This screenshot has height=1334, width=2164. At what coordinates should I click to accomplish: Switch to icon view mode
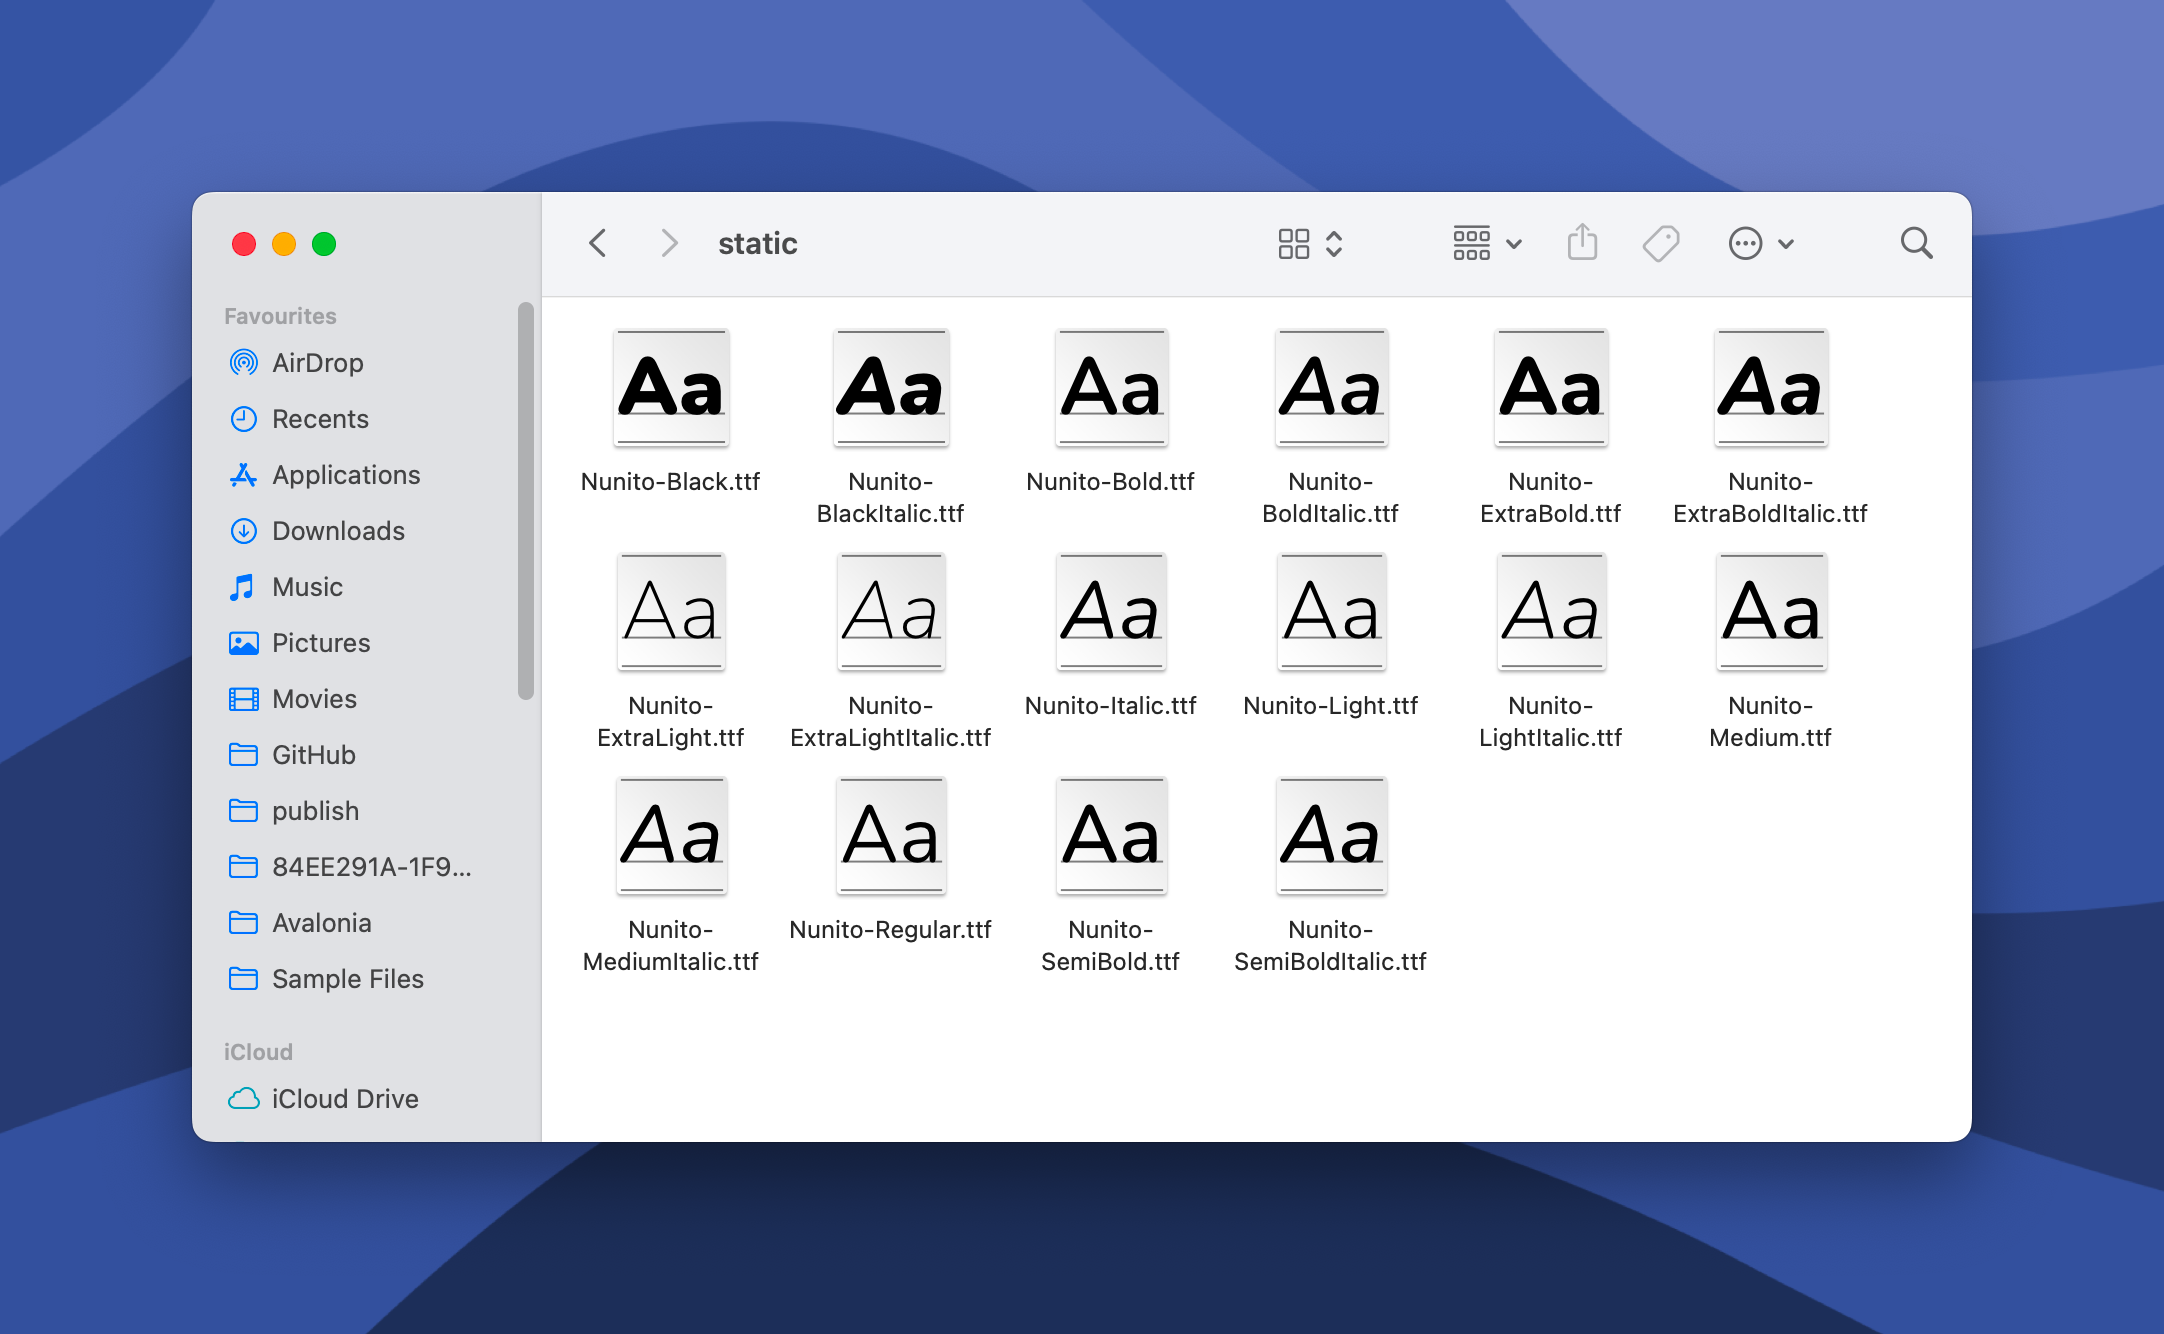[x=1293, y=243]
